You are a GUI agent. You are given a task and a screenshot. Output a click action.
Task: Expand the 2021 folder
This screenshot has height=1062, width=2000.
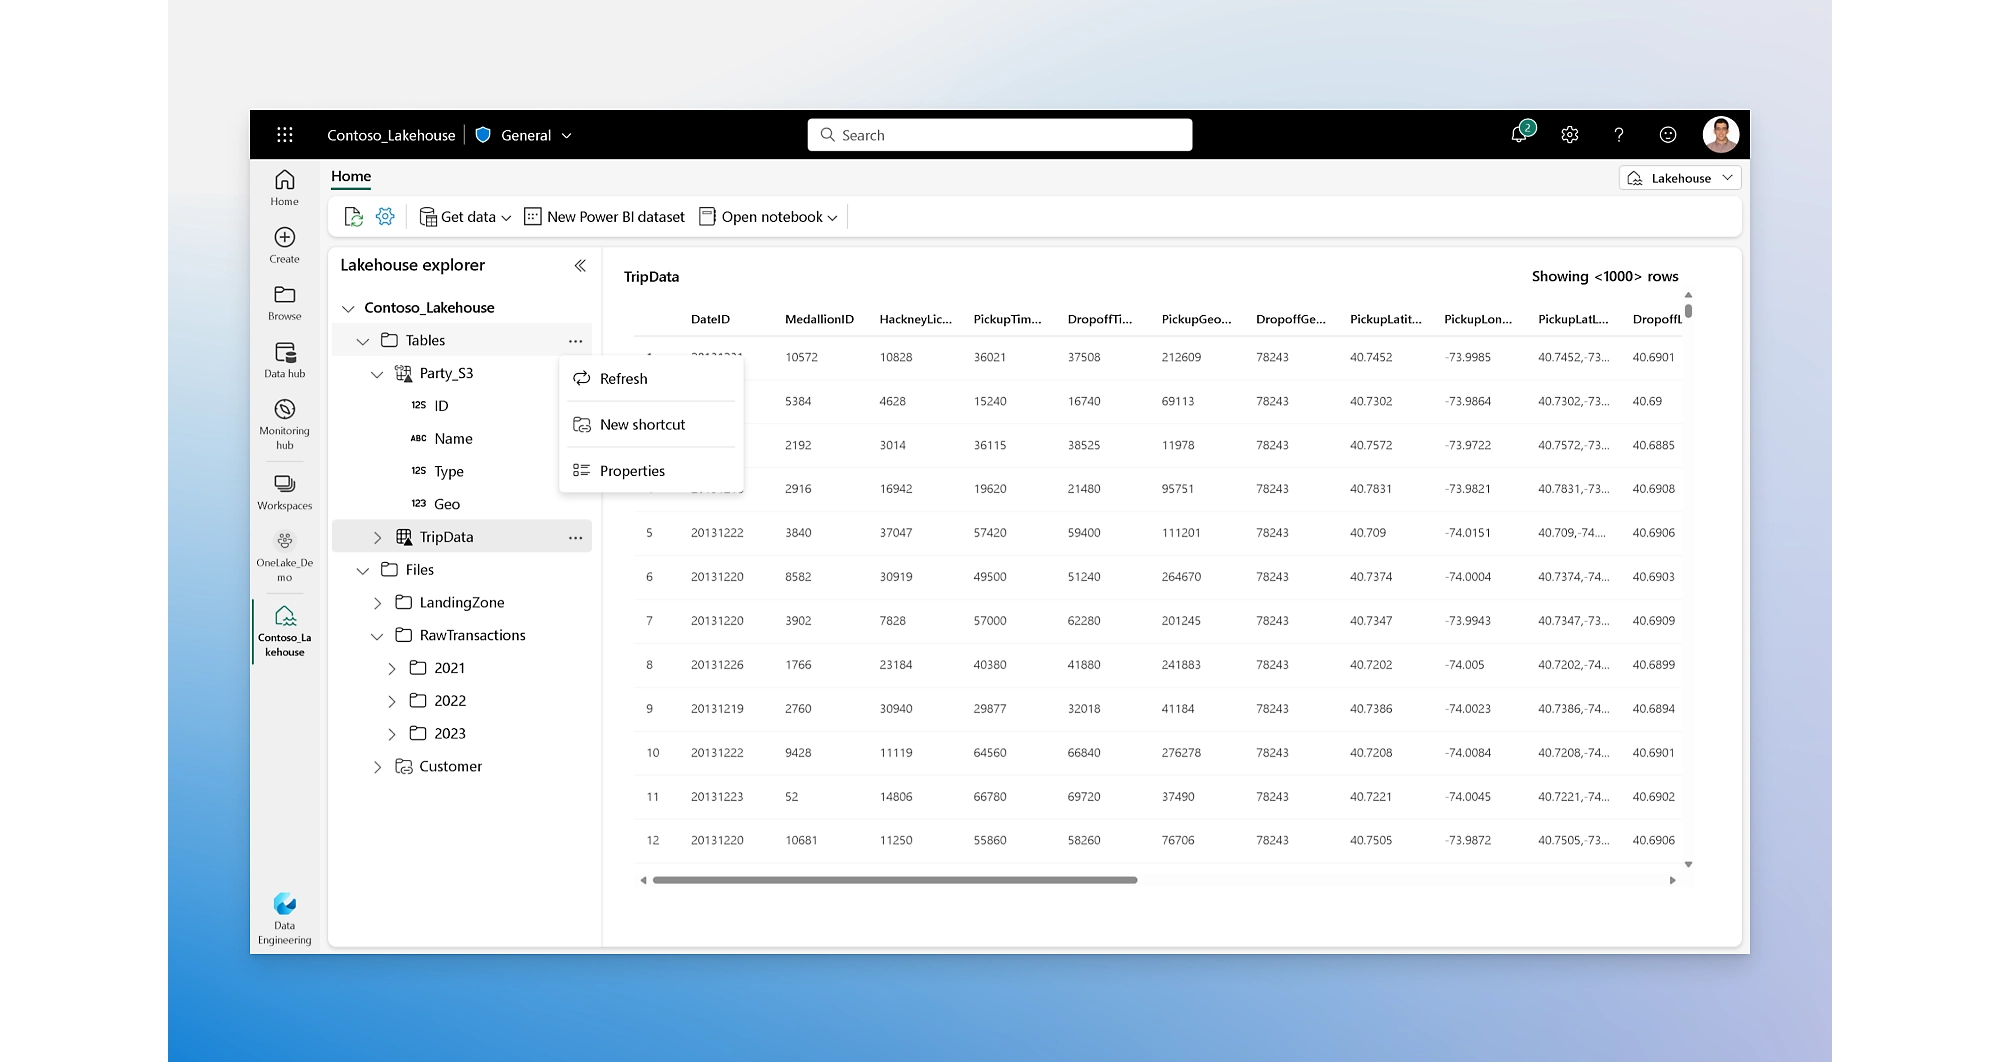tap(392, 668)
